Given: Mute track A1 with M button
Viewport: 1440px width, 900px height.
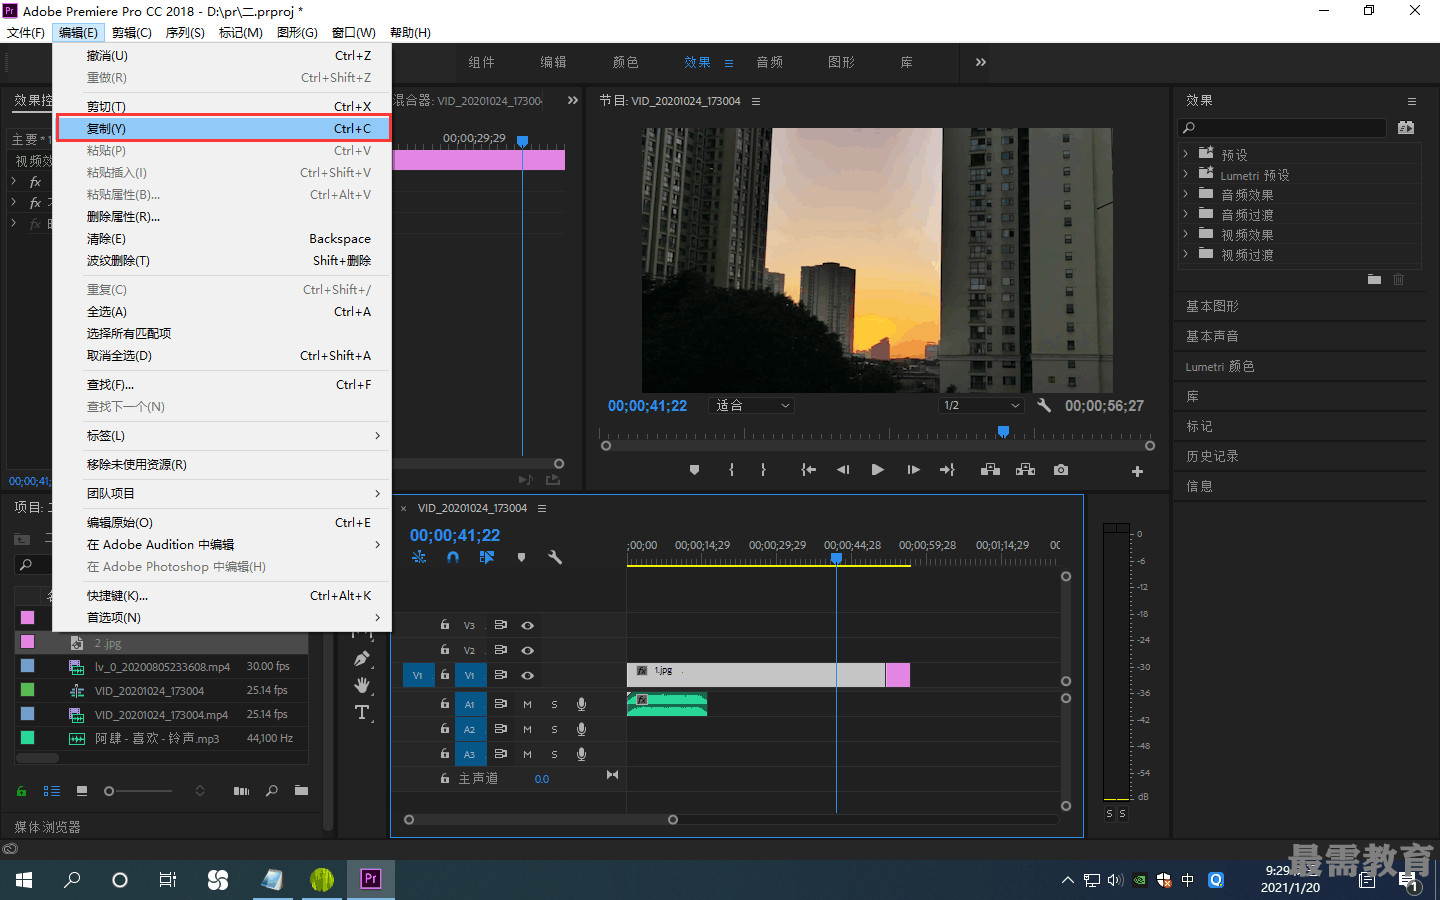Looking at the screenshot, I should 527,704.
